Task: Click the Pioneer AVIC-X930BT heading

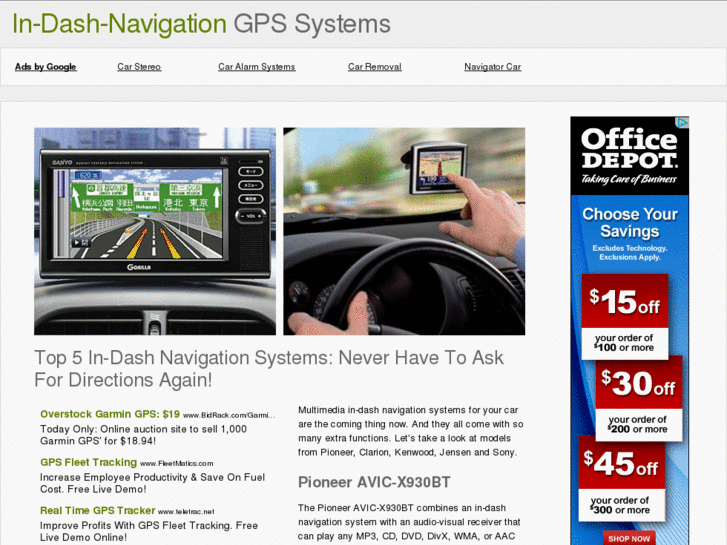Action: point(374,482)
